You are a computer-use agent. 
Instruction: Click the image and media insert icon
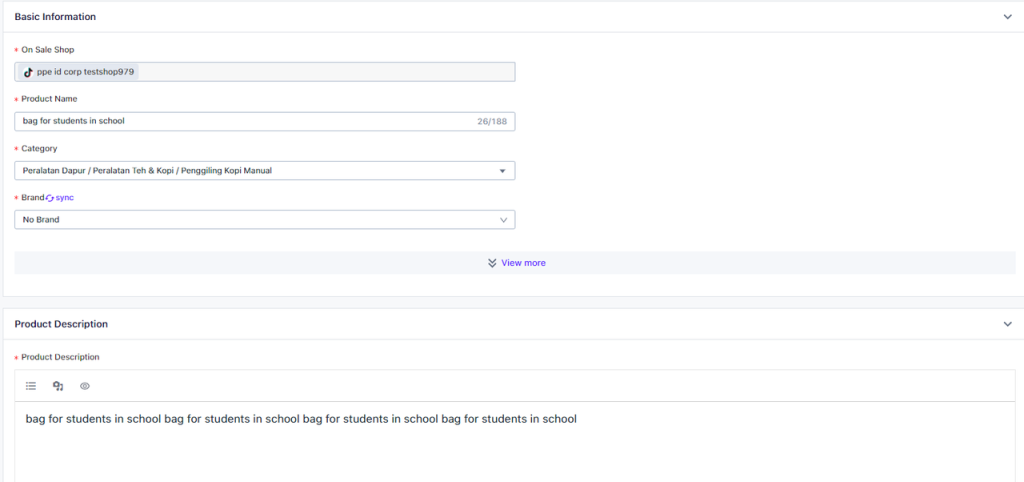tap(58, 386)
